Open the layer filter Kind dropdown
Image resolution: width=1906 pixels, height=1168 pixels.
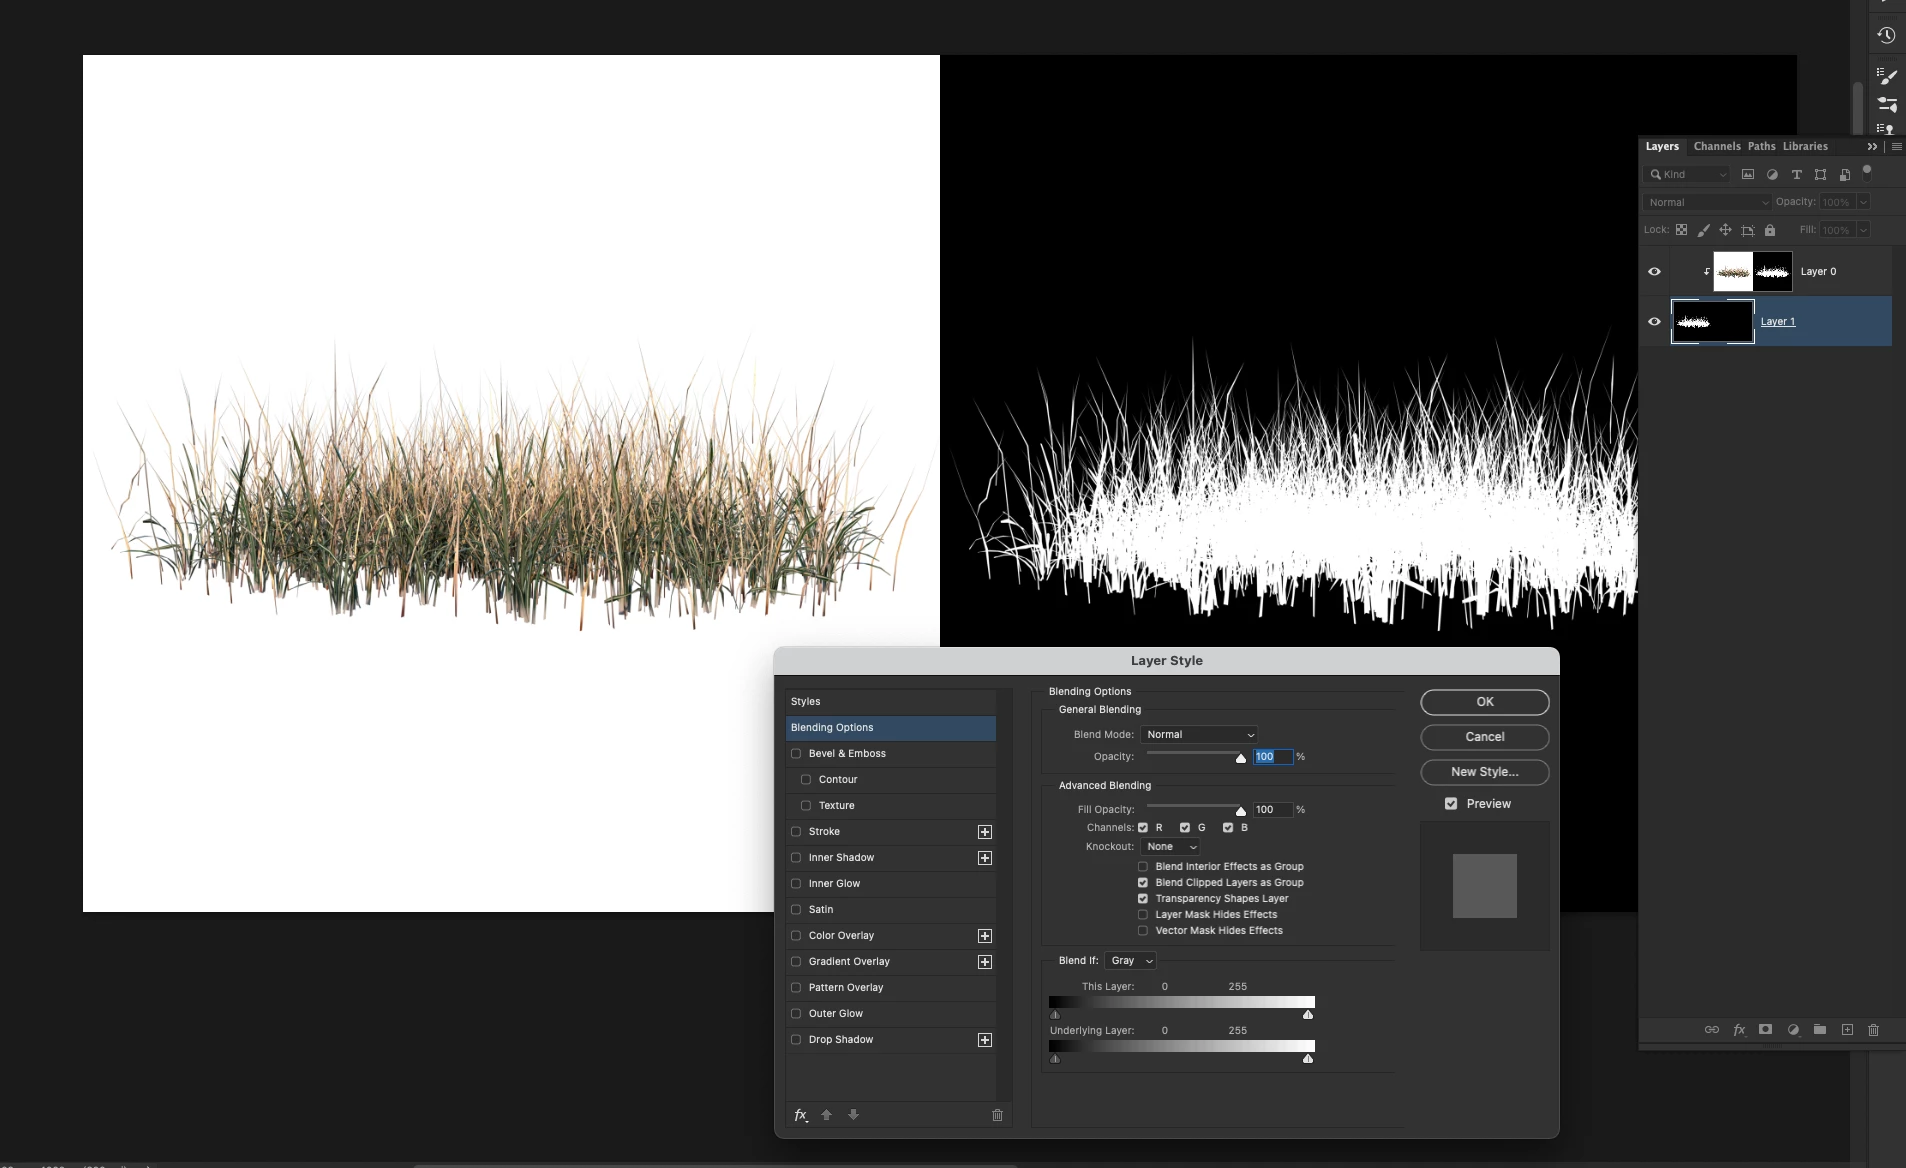[1686, 174]
